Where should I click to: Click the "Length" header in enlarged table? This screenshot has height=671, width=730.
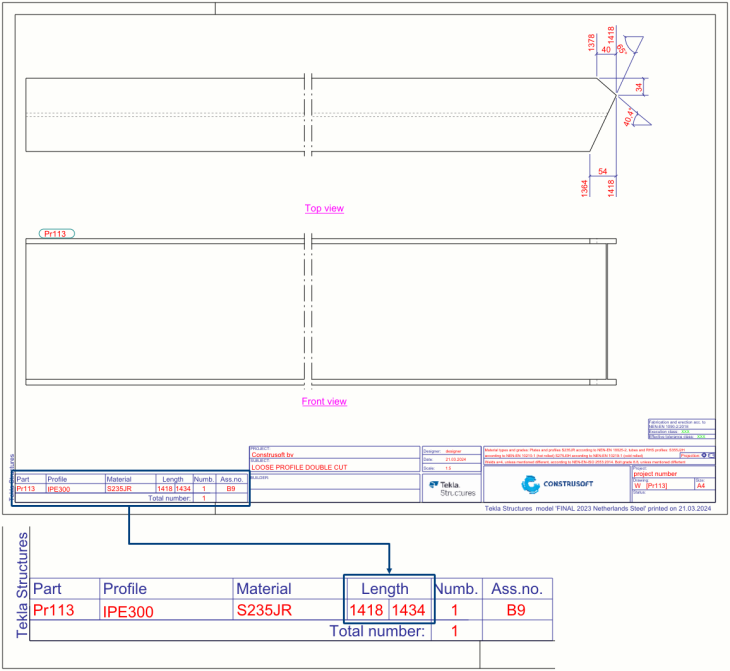384,589
